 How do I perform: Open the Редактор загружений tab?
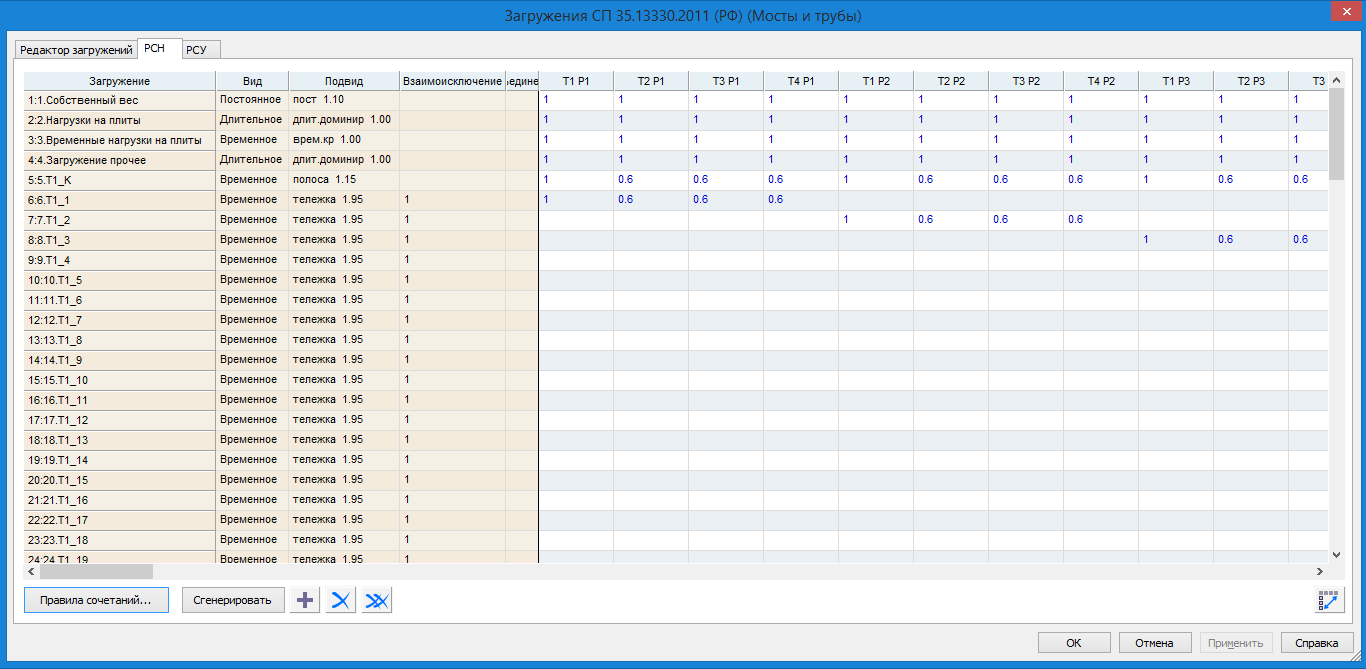click(x=76, y=50)
